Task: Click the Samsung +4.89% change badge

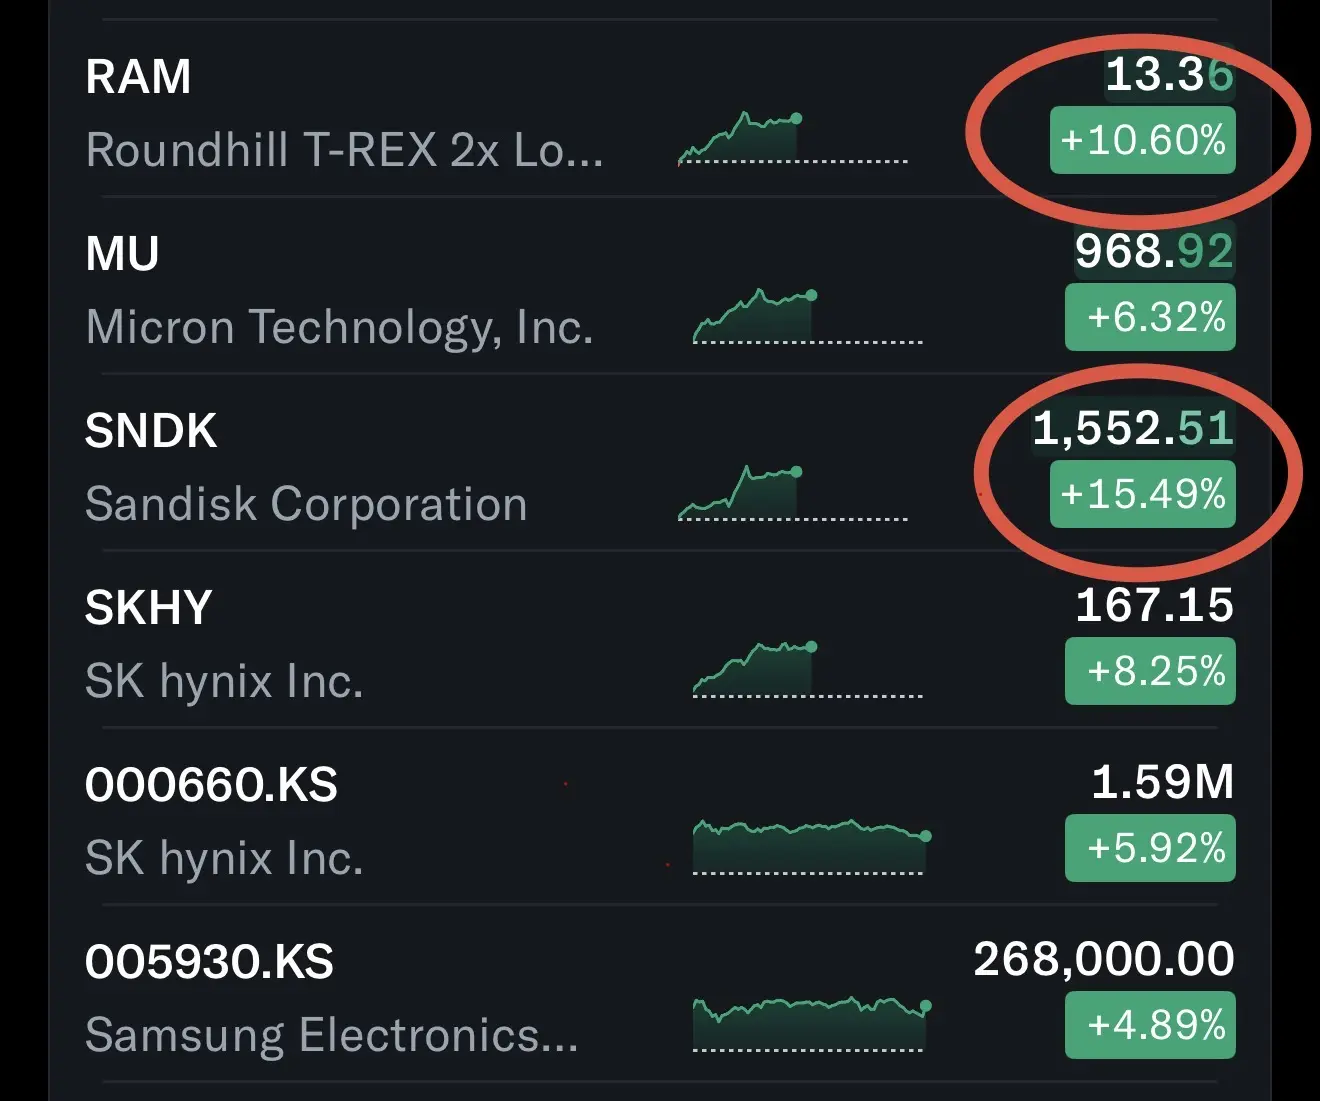Action: pyautogui.click(x=1150, y=1025)
